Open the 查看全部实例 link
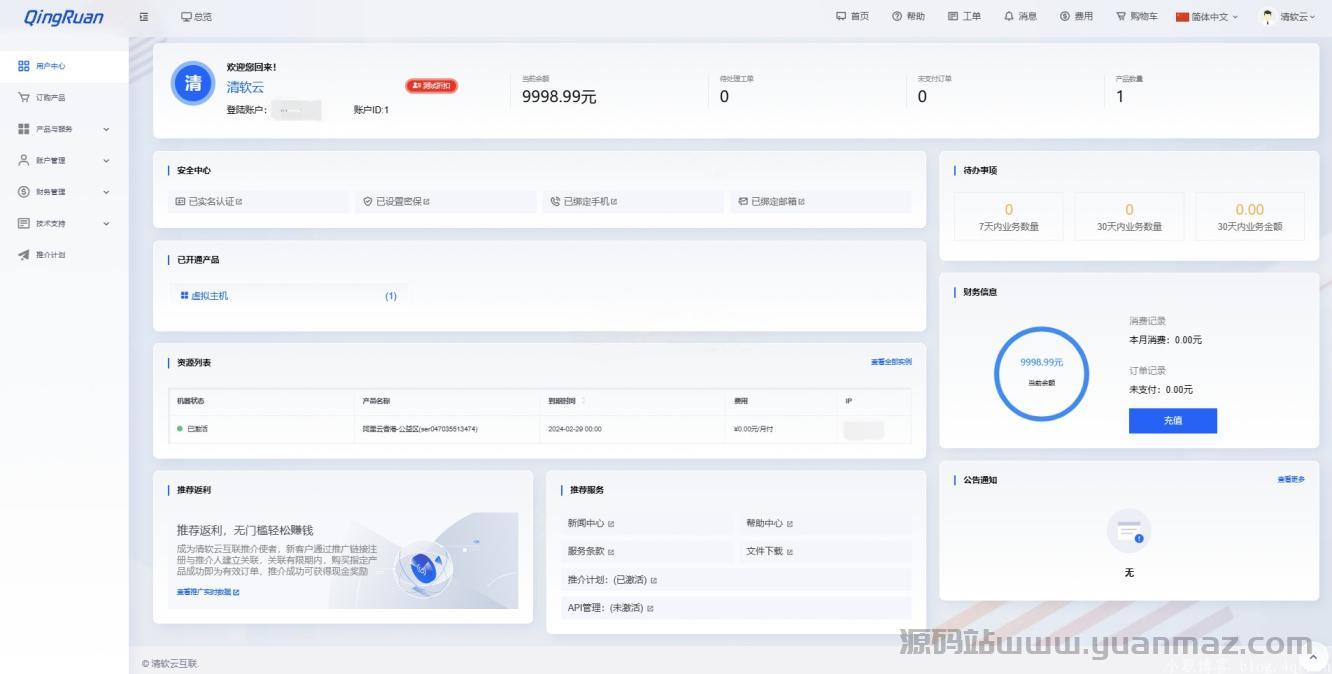1332x674 pixels. 890,362
